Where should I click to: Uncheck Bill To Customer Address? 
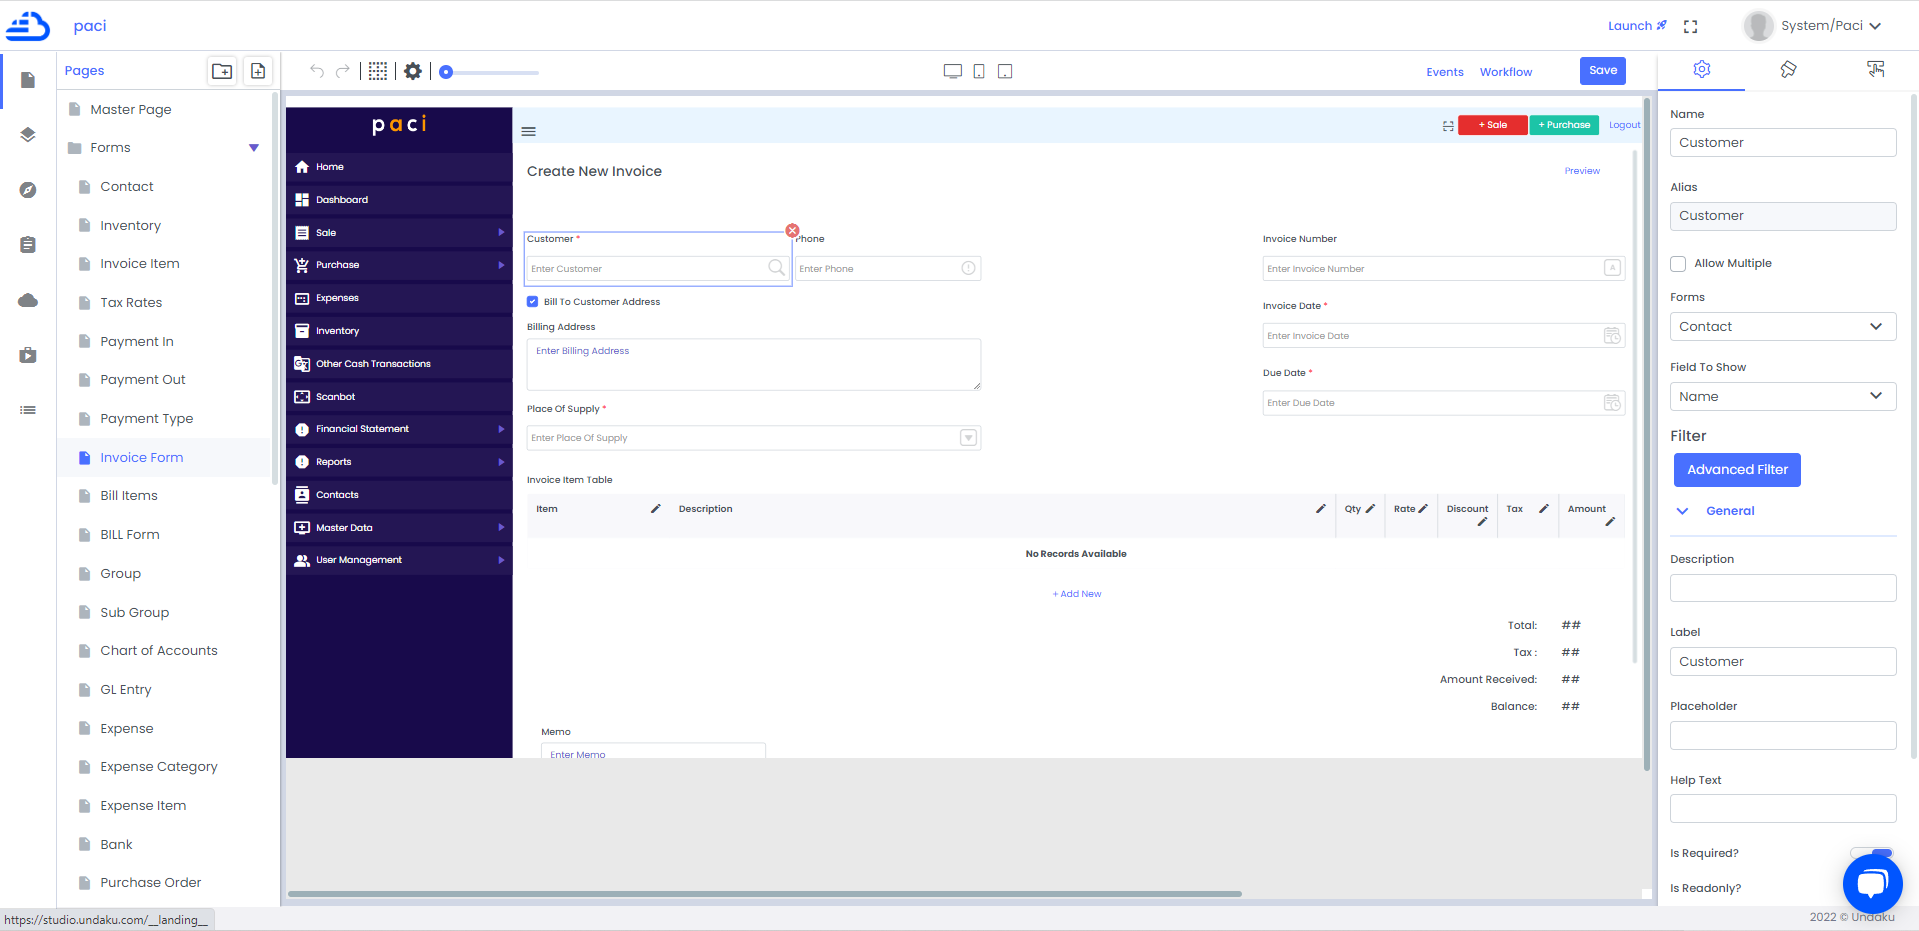tap(532, 301)
